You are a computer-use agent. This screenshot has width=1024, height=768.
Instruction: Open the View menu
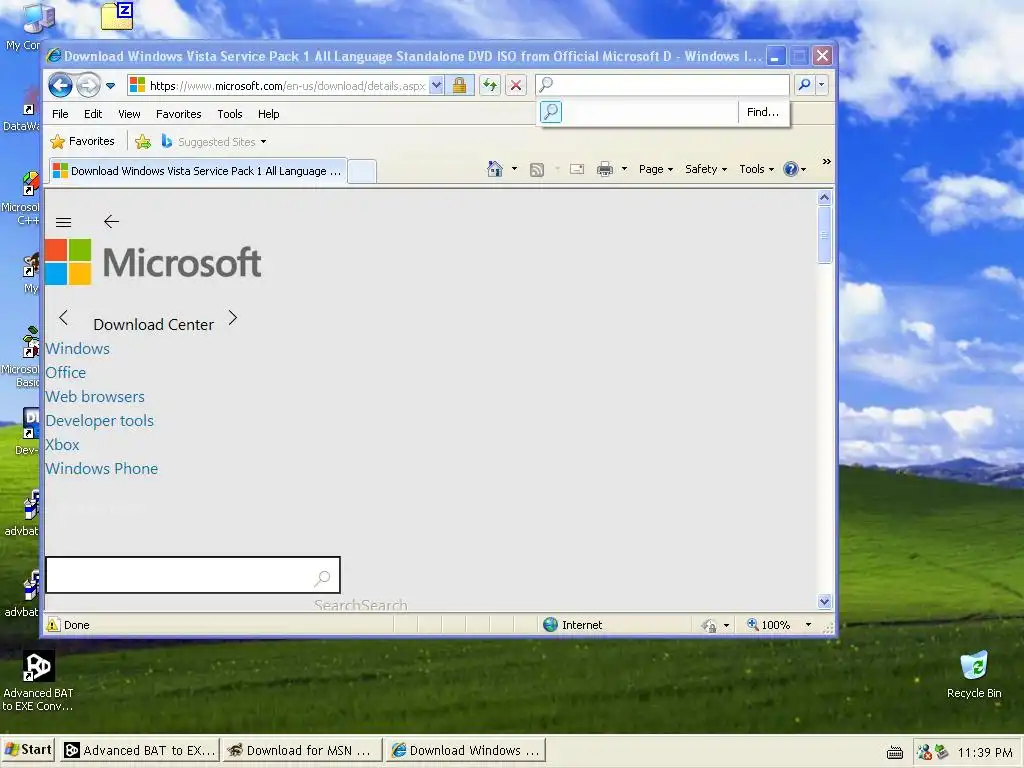(x=129, y=114)
